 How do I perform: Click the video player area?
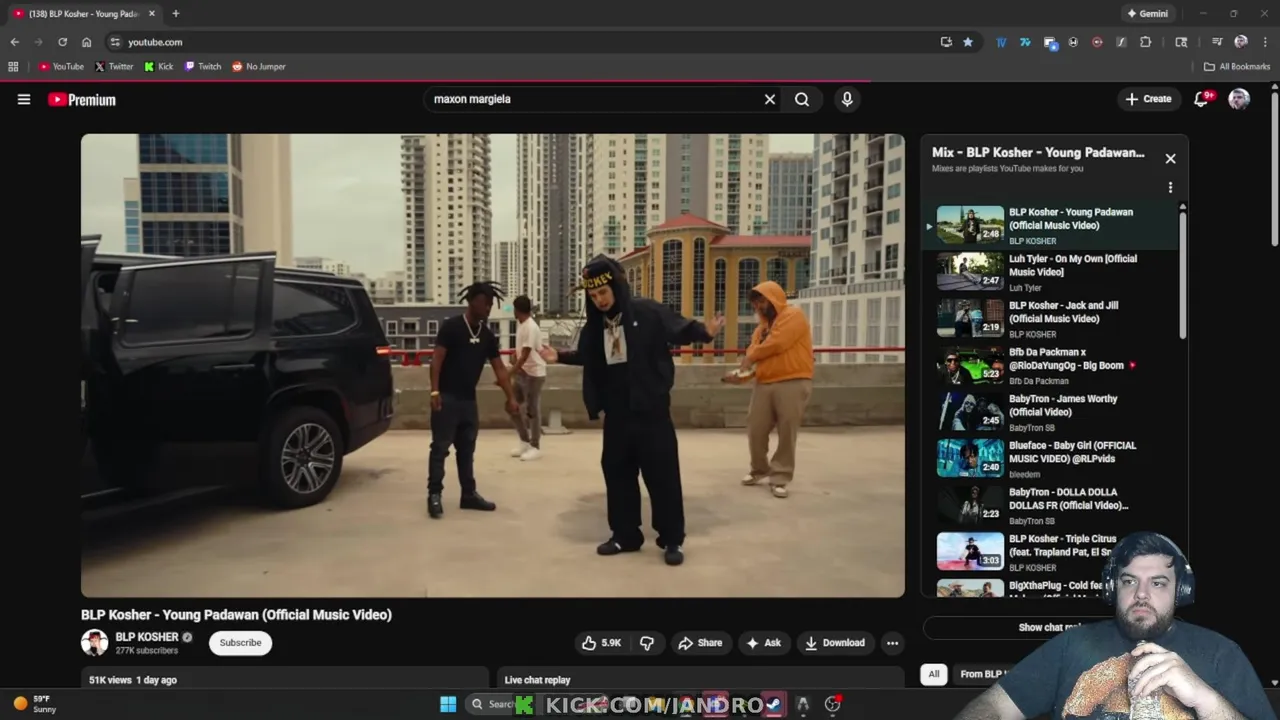click(x=493, y=366)
